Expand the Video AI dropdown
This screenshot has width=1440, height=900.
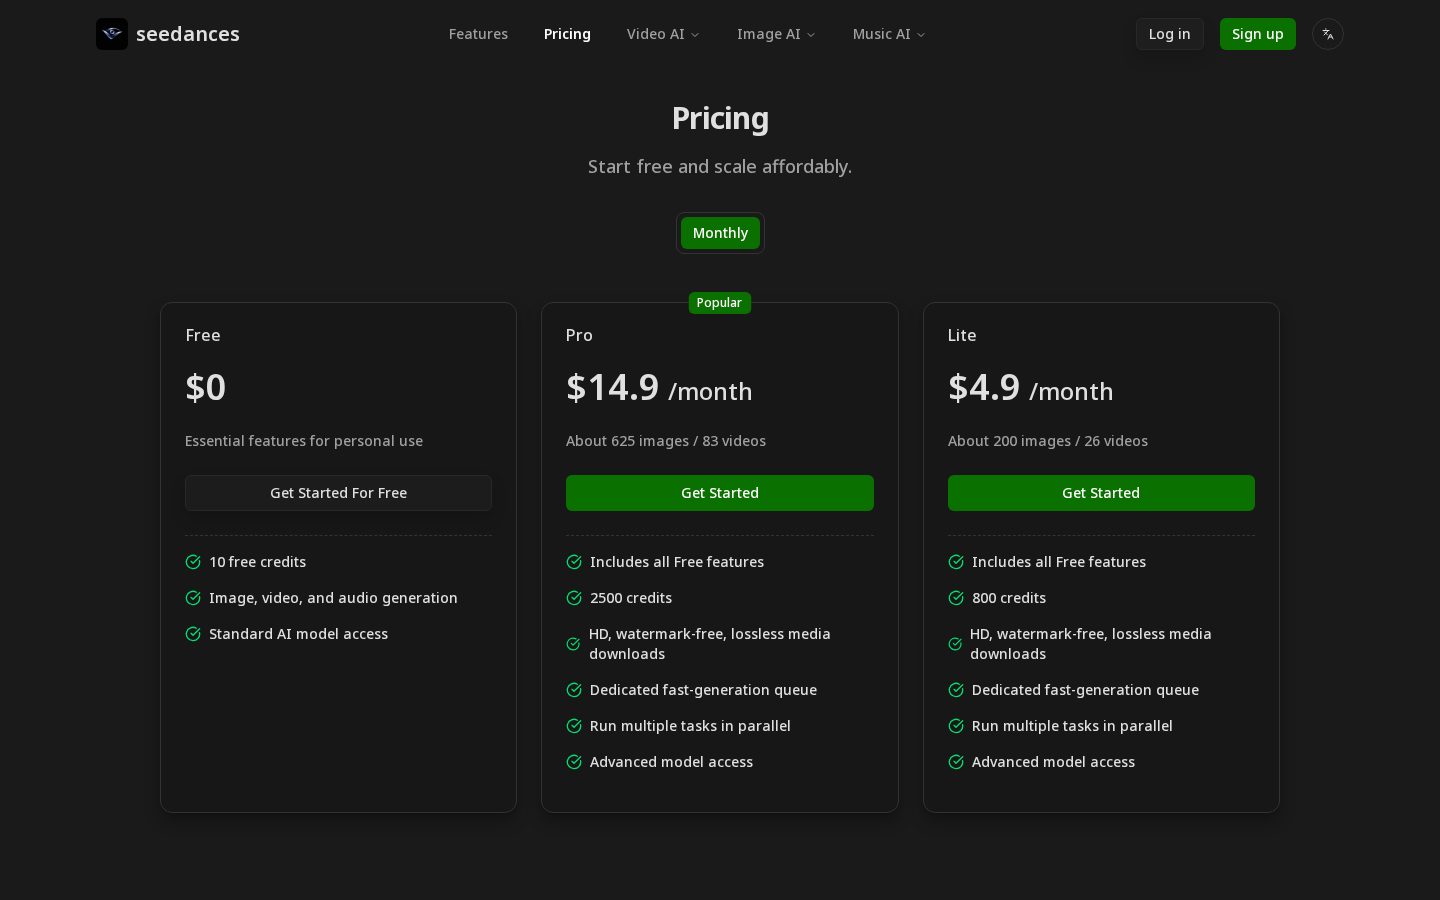(x=663, y=34)
